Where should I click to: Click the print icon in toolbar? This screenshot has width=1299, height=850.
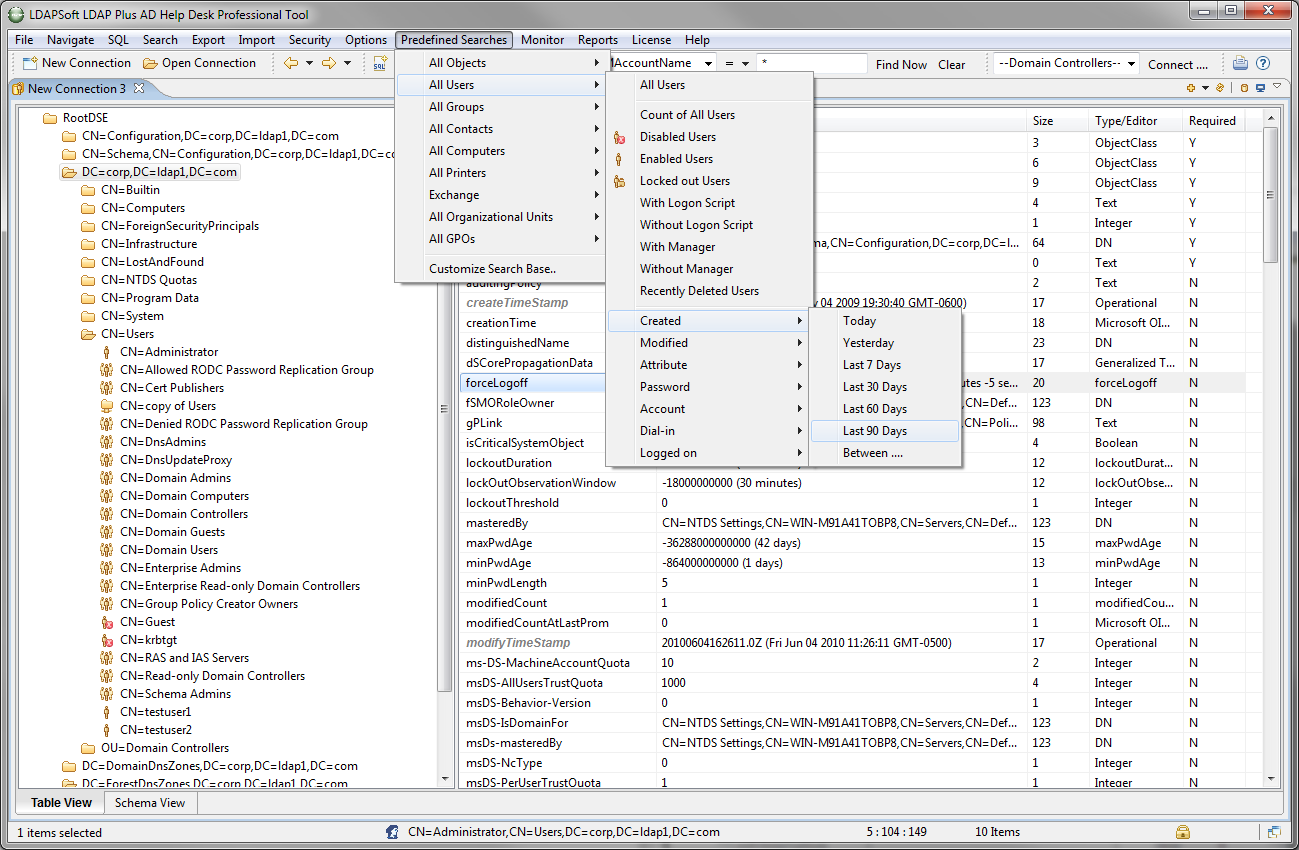pos(1240,63)
